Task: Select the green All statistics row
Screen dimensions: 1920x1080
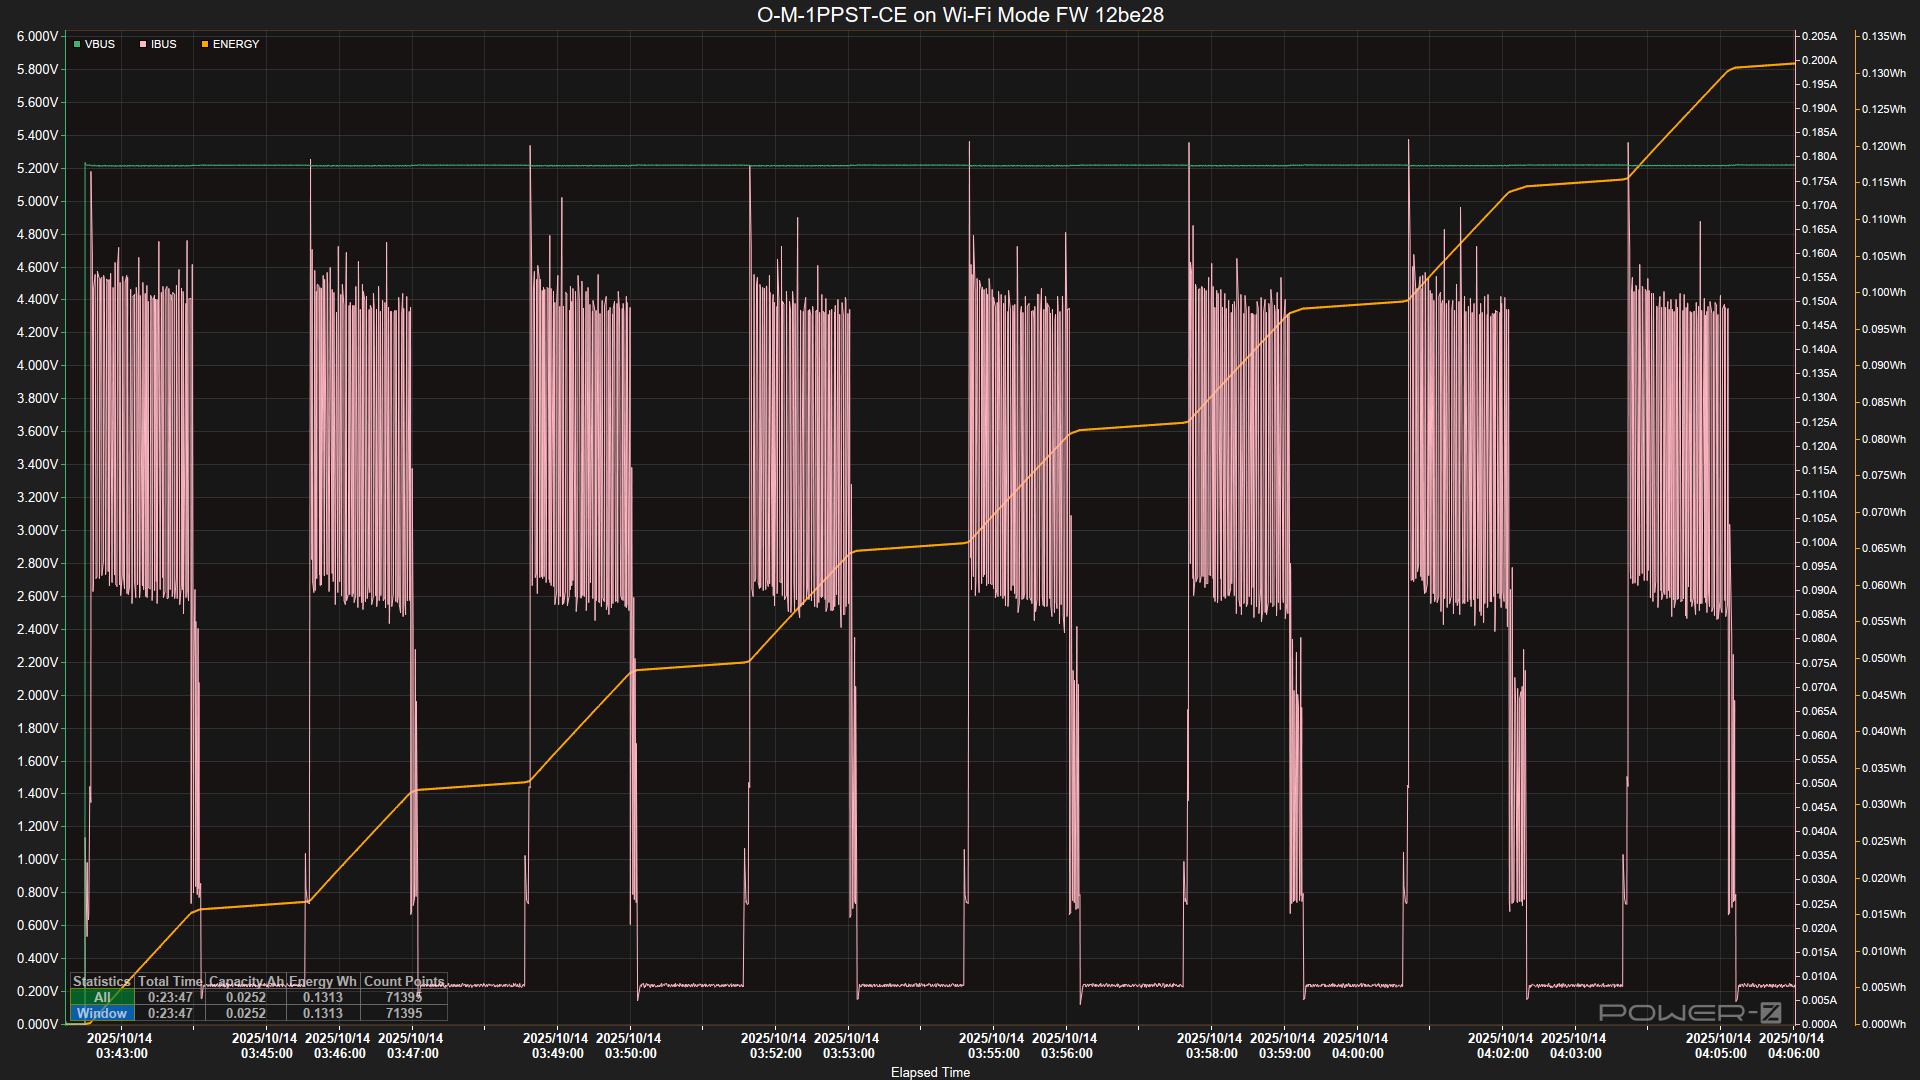Action: tap(102, 997)
